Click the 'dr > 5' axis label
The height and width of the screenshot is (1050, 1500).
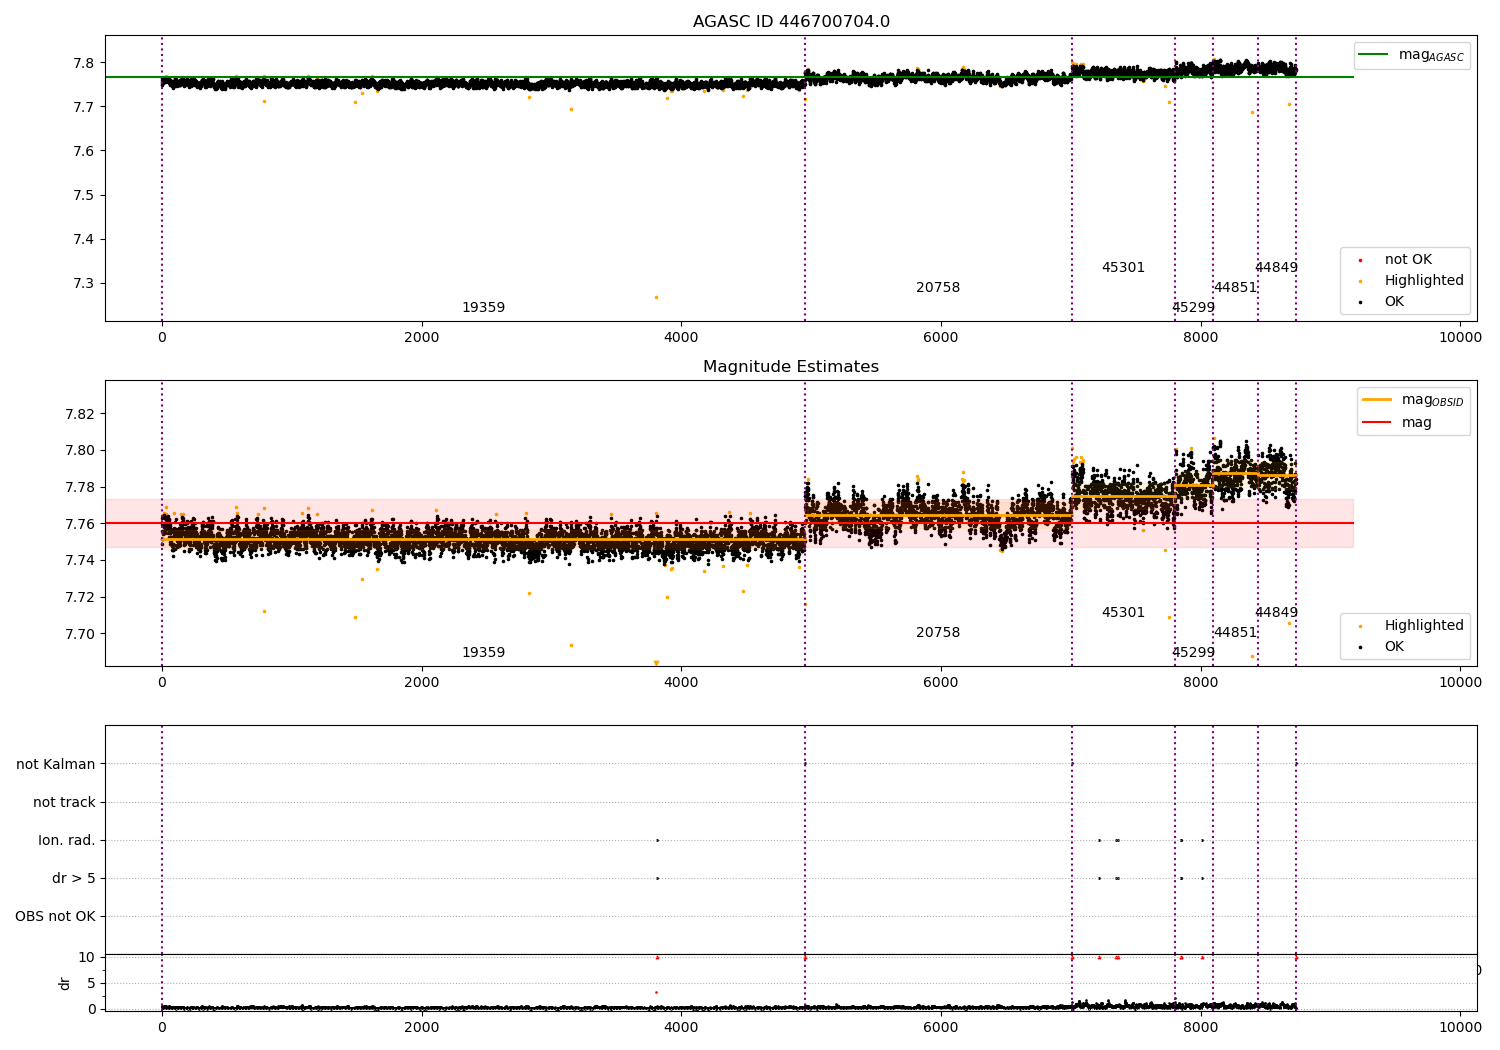(x=74, y=878)
